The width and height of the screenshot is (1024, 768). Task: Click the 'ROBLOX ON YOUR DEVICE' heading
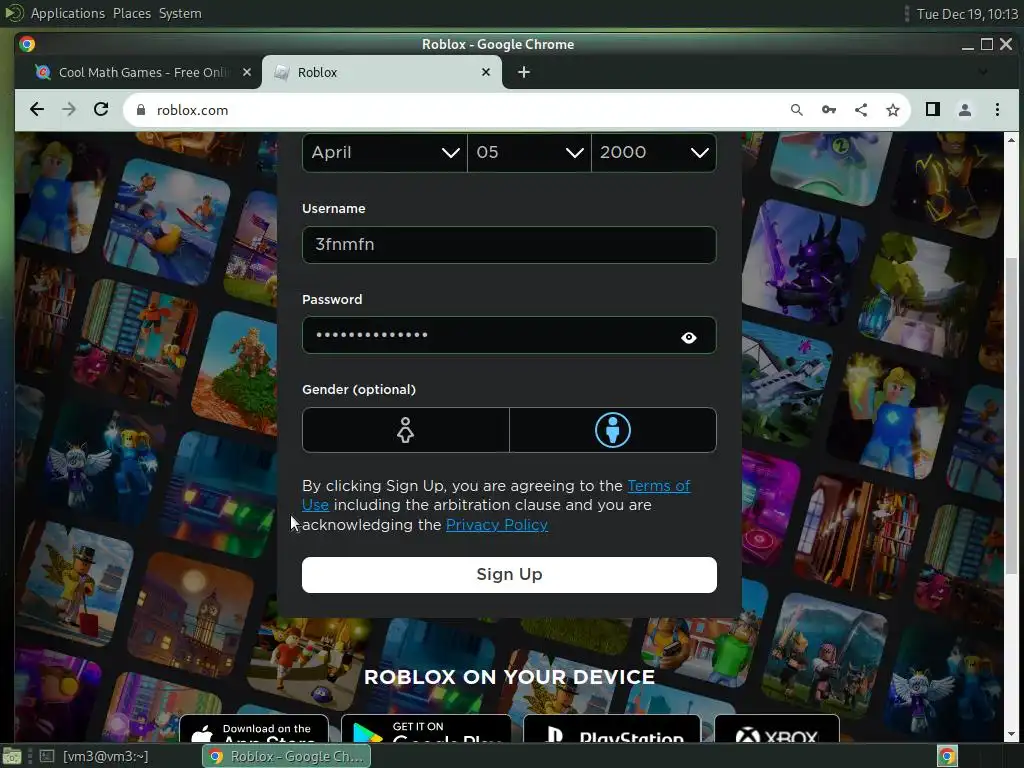click(509, 677)
